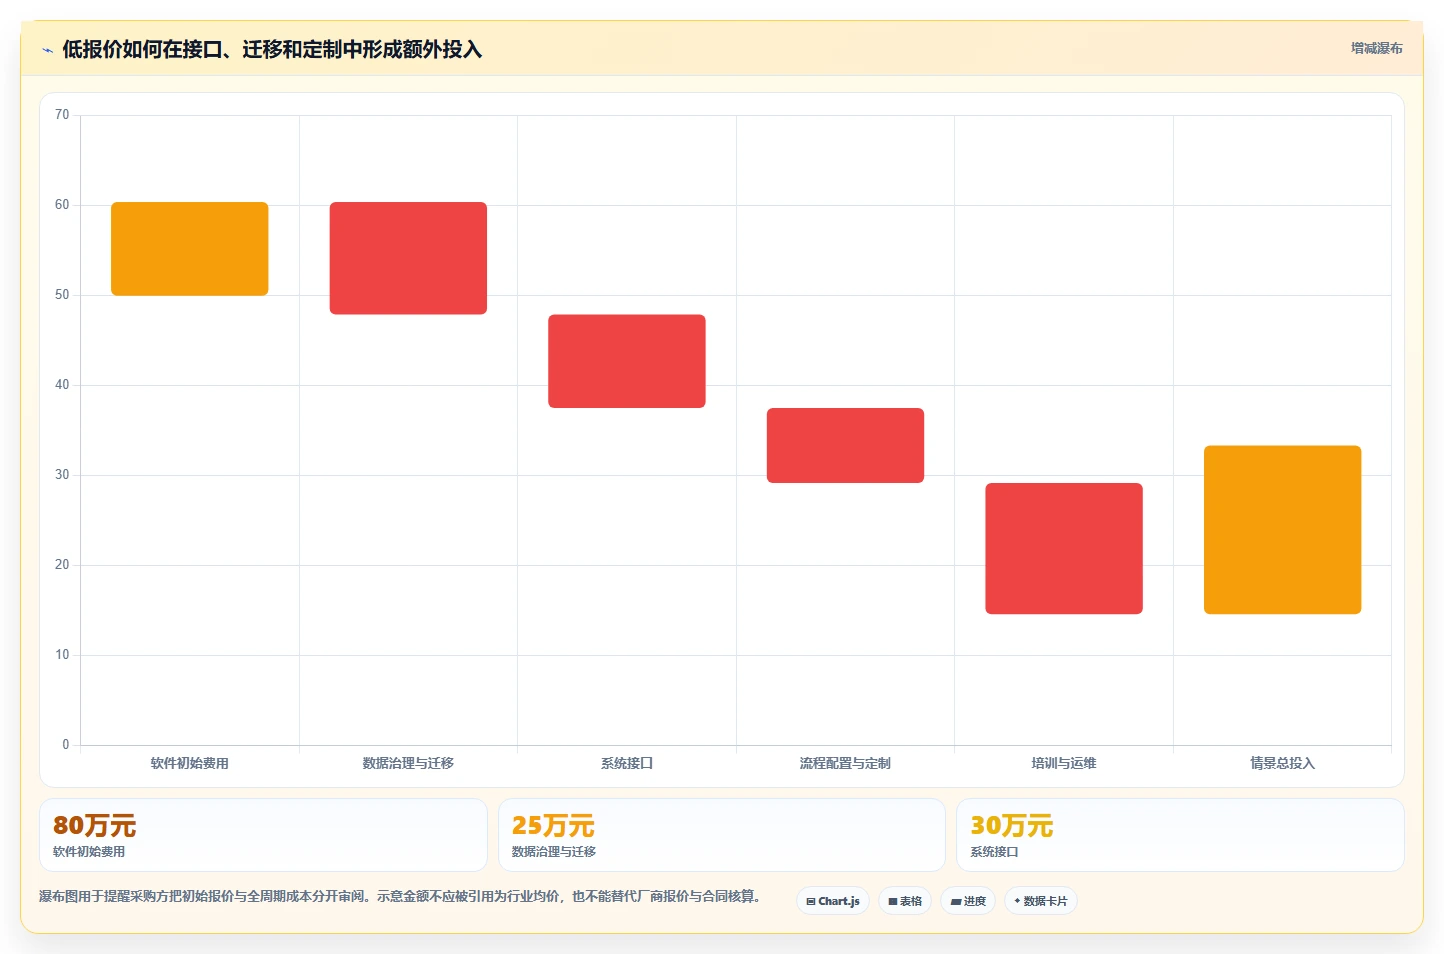Click y-axis value 70
Screen dimensions: 1444x954
click(x=62, y=115)
